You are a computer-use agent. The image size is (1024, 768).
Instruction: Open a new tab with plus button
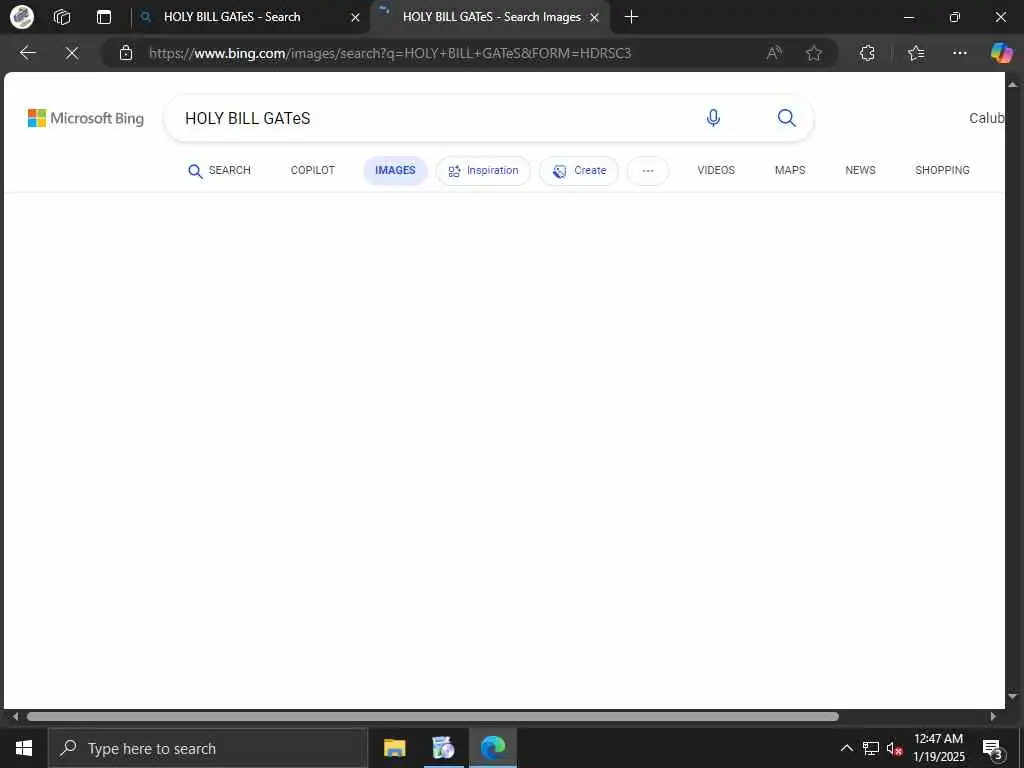(631, 17)
